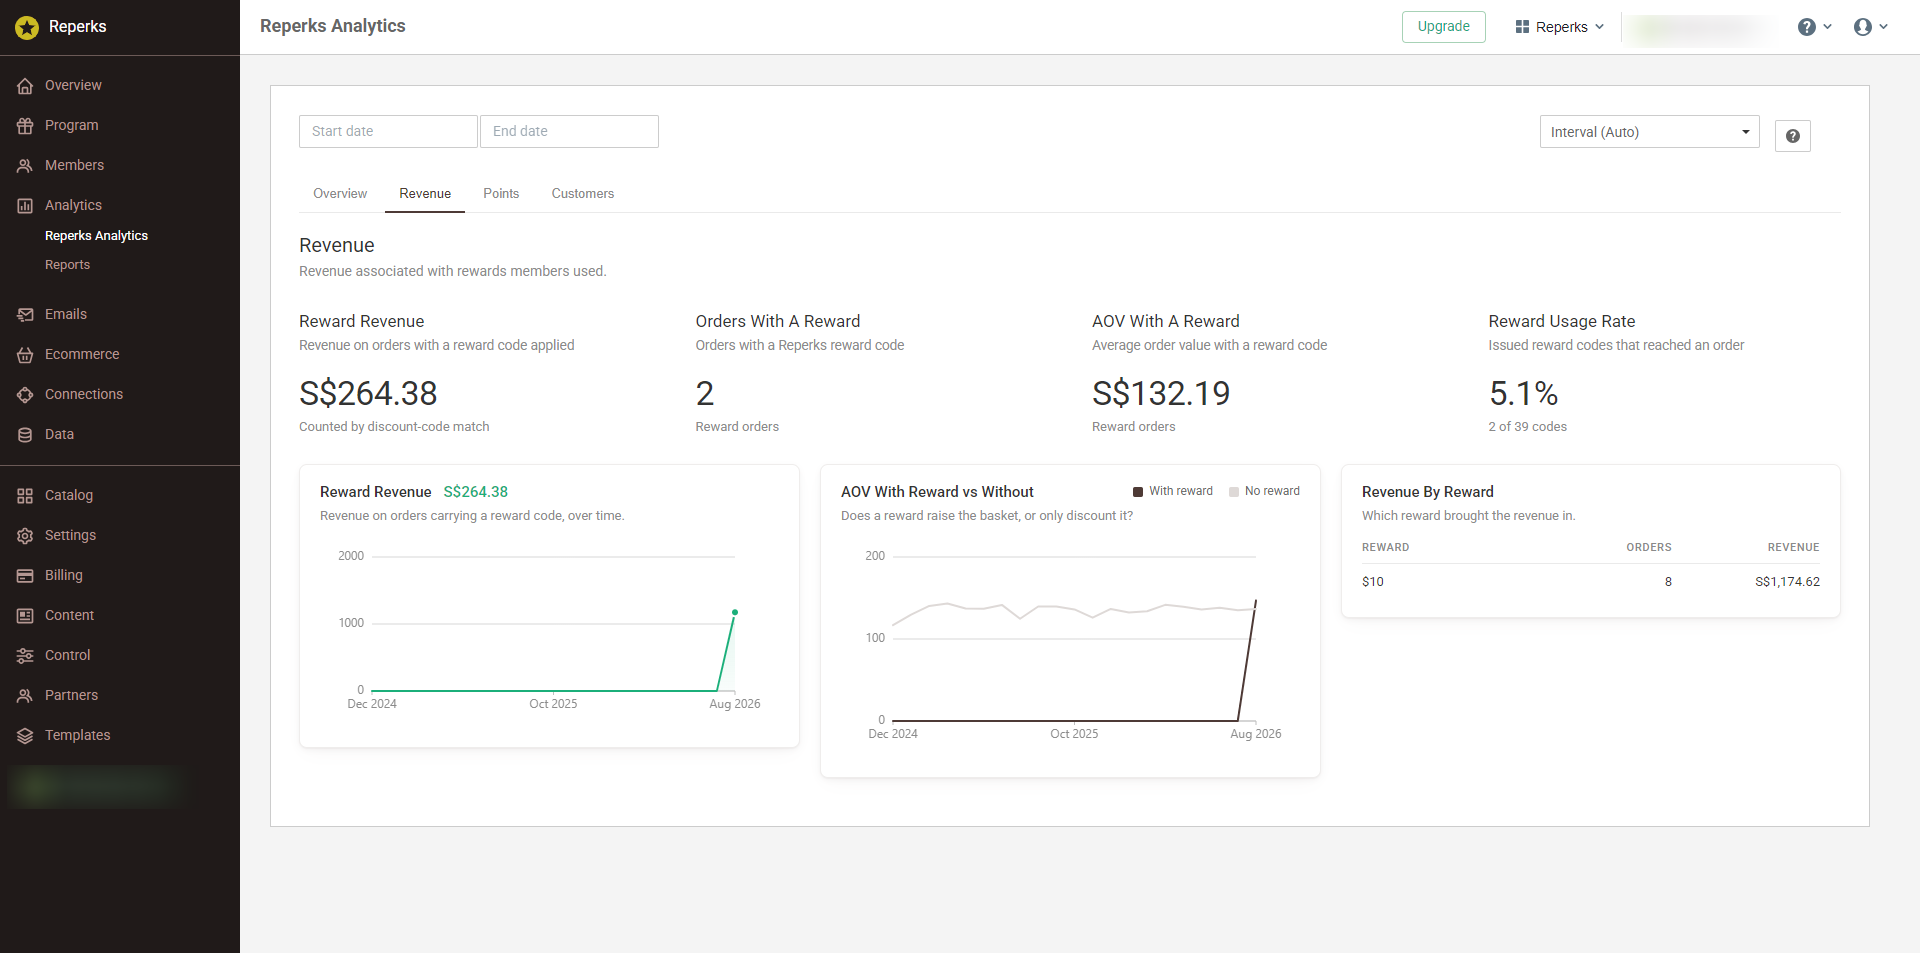This screenshot has width=1920, height=953.
Task: Toggle the With reward legend series
Action: (x=1173, y=491)
